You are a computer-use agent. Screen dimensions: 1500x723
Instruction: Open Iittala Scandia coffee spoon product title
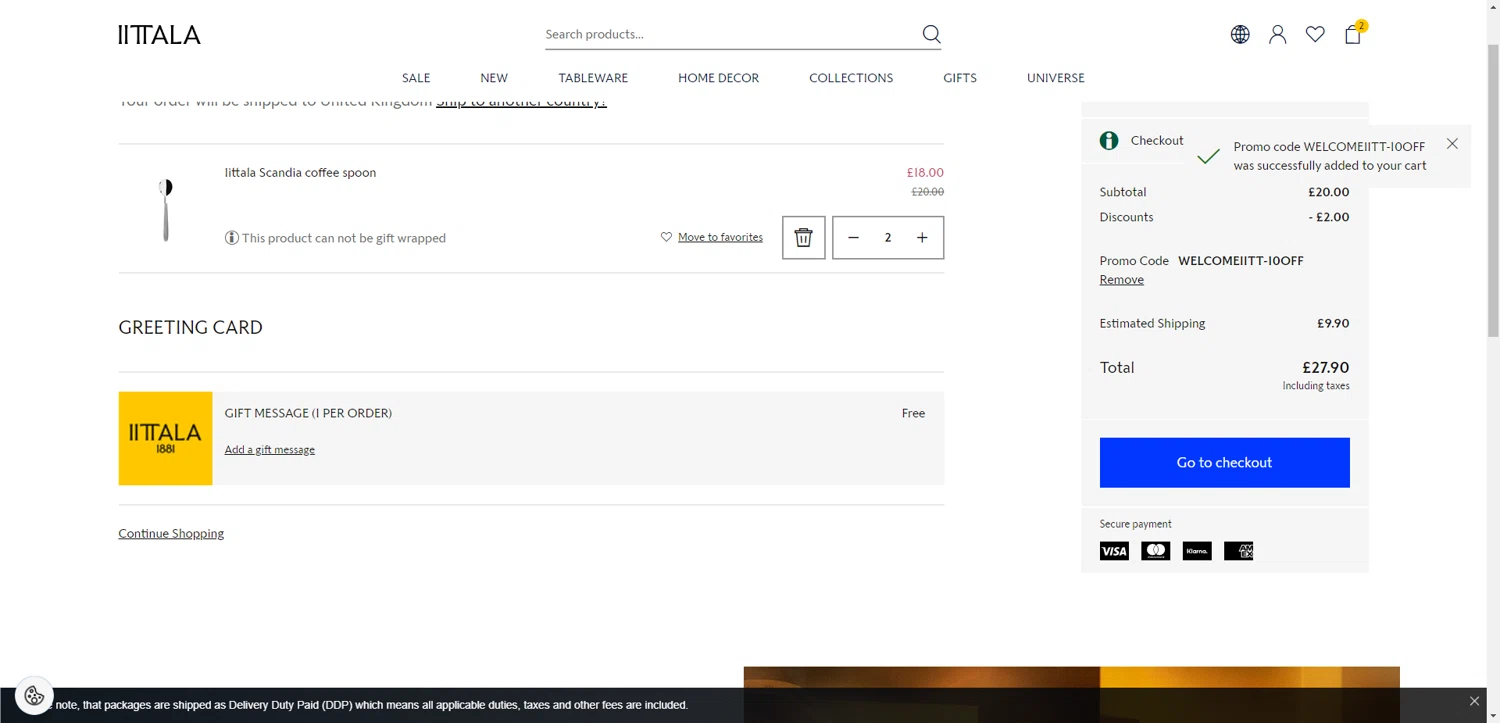click(300, 173)
